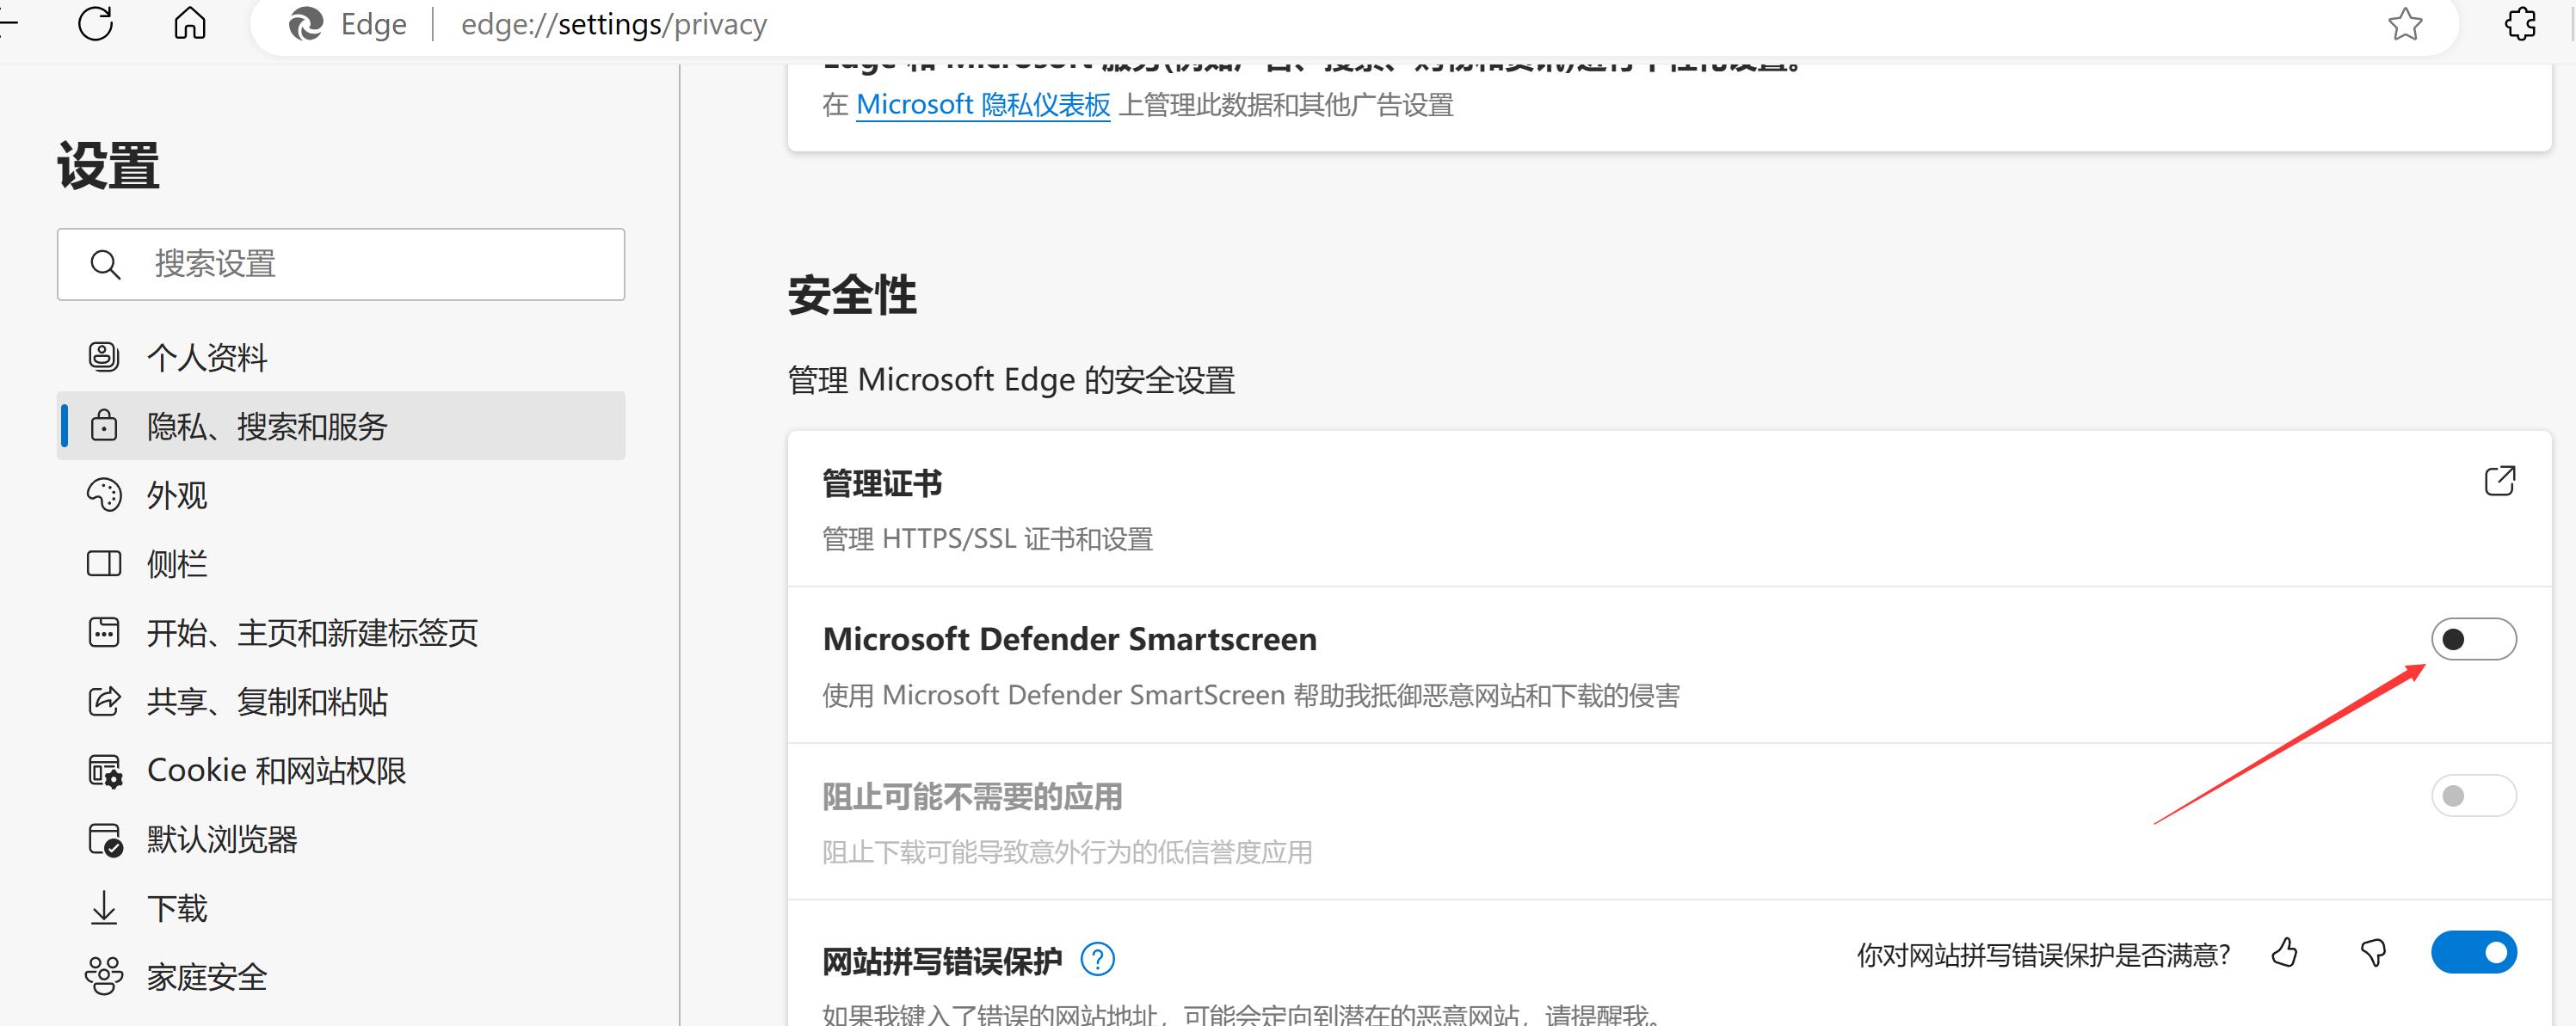Click the sidebar icon for 侧栏

[104, 563]
